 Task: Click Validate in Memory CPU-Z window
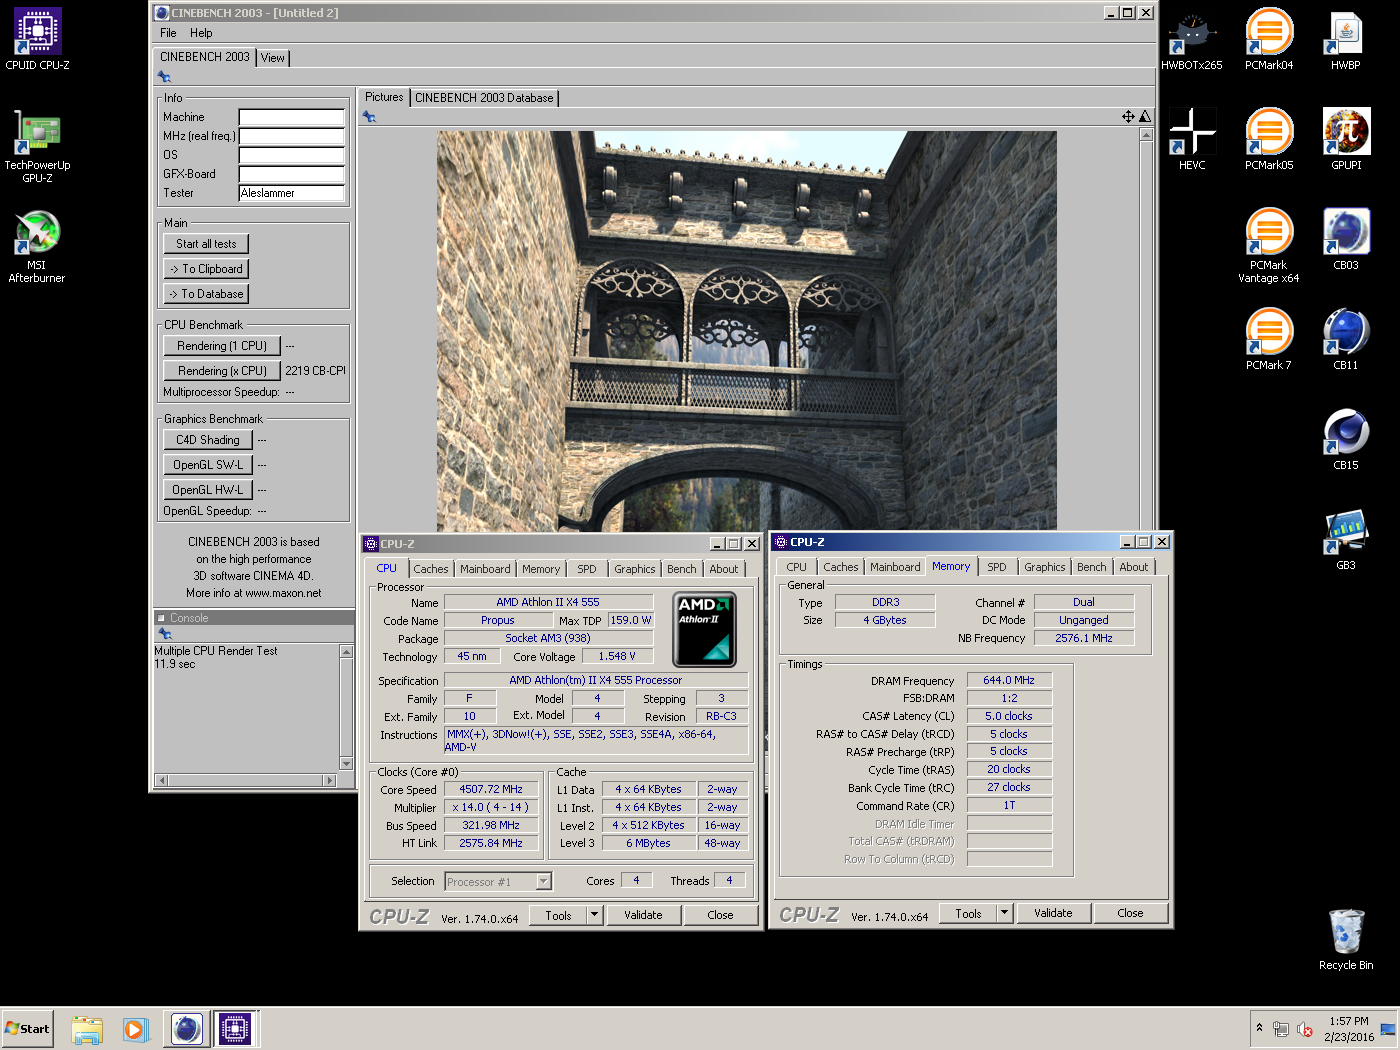coord(1053,913)
